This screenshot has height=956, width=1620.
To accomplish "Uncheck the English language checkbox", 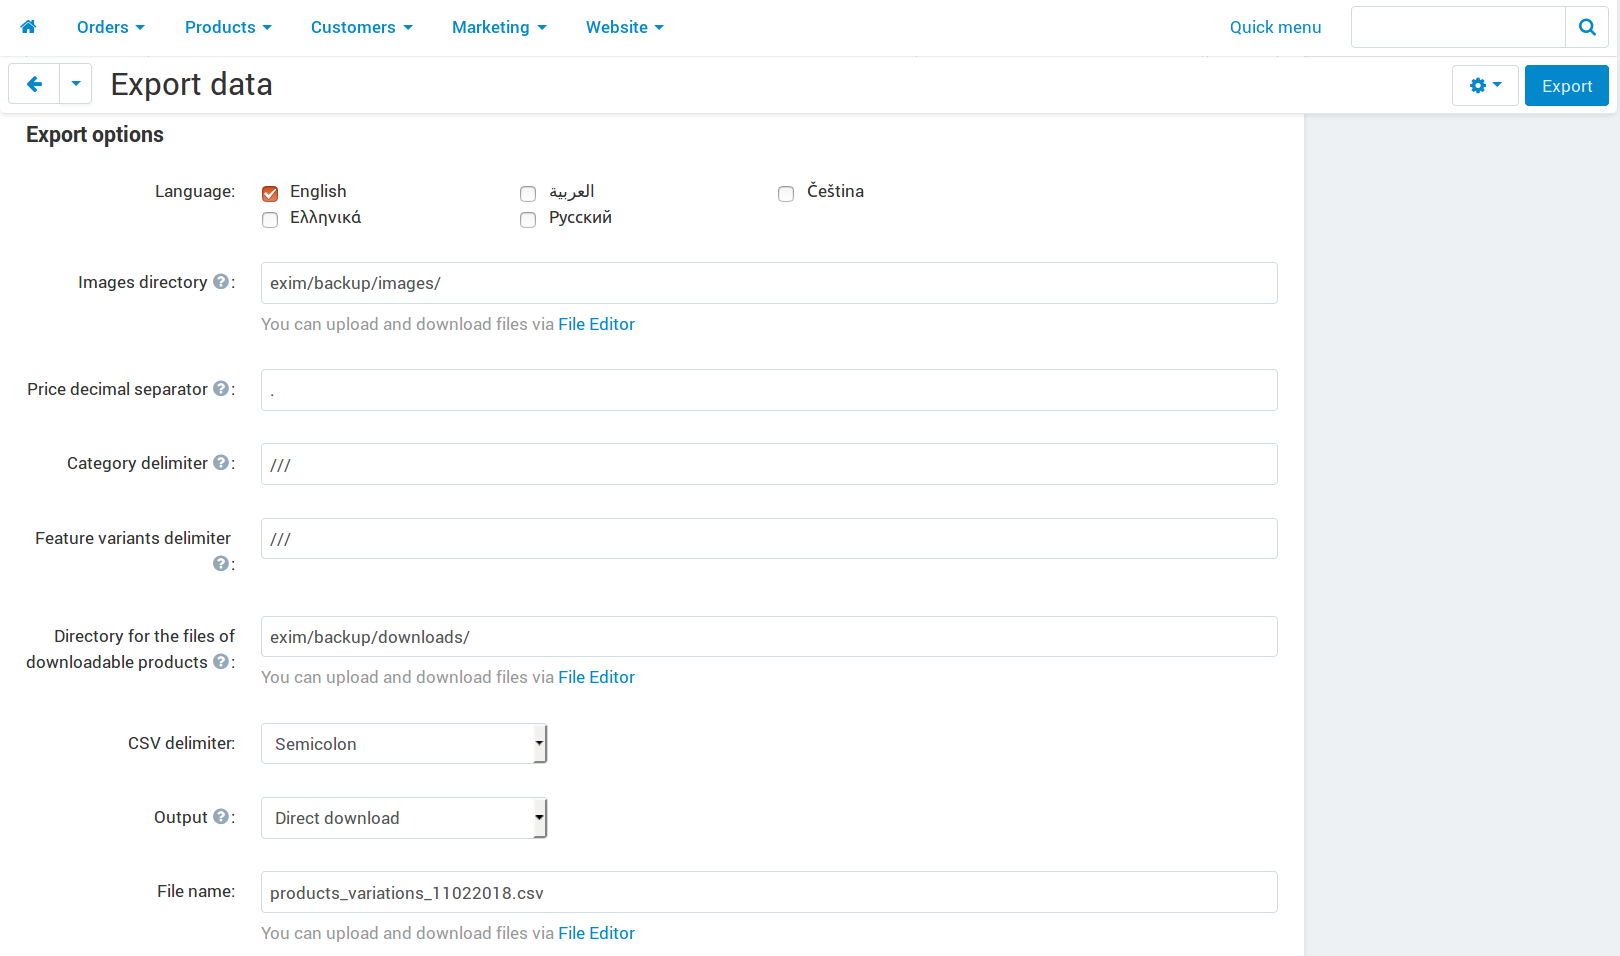I will point(270,193).
